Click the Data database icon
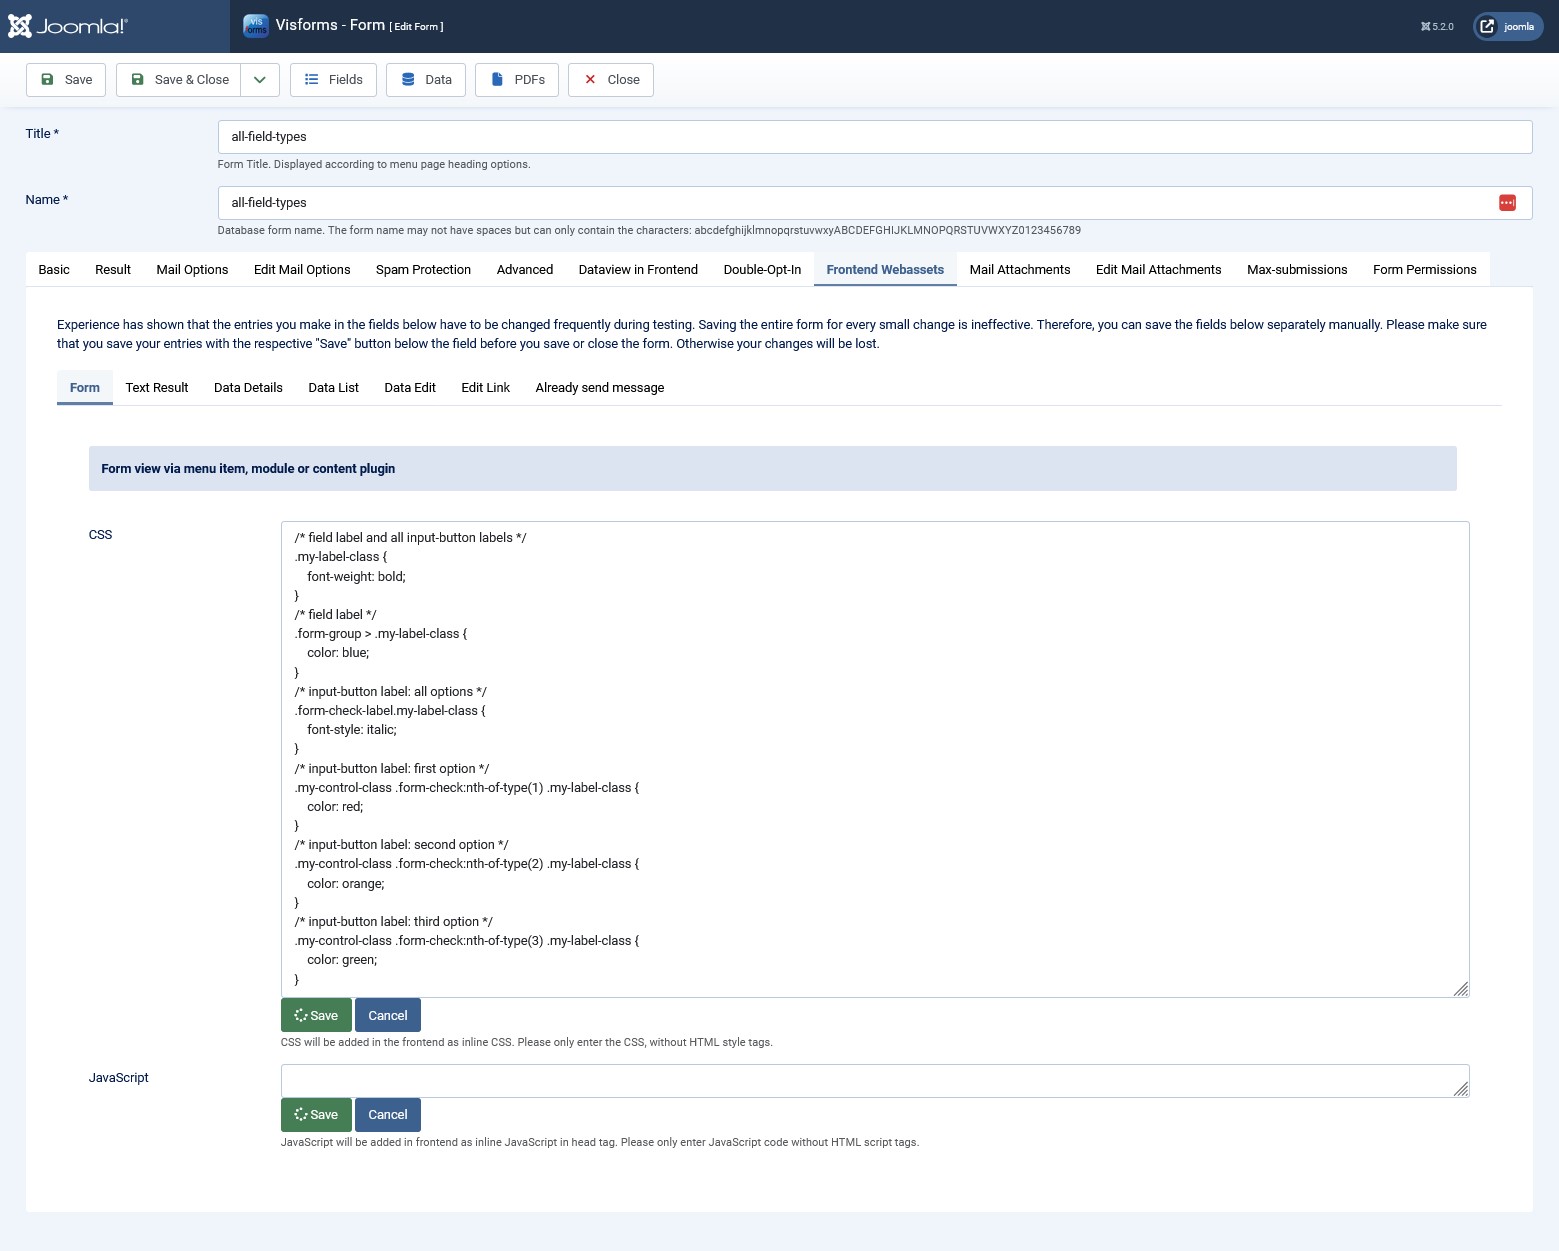Screen dimensions: 1559x1251 [406, 79]
